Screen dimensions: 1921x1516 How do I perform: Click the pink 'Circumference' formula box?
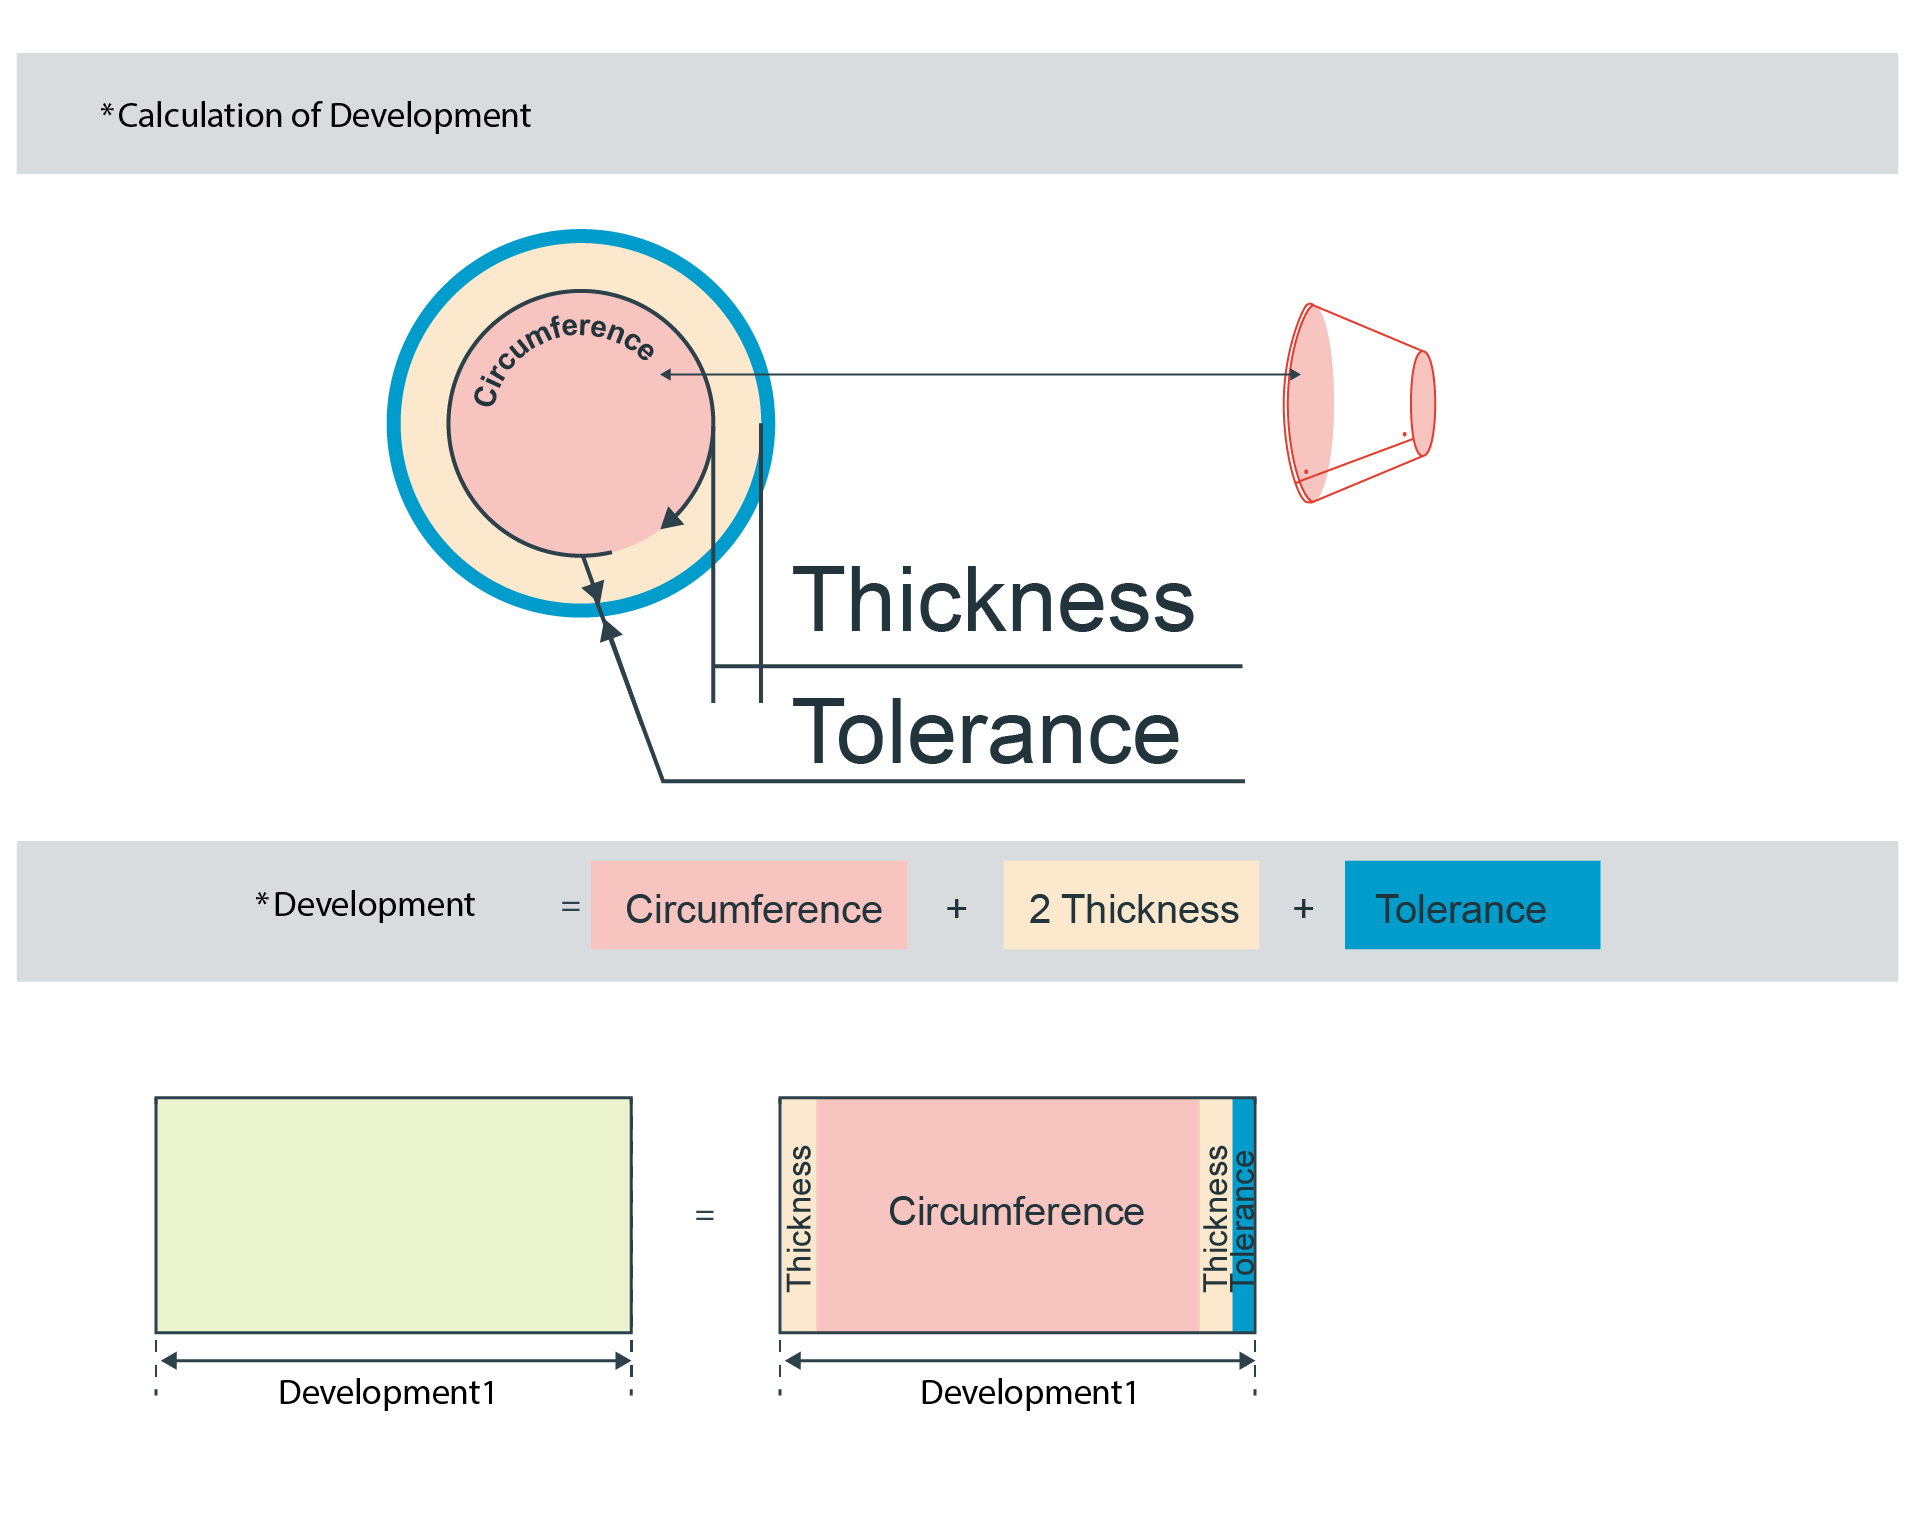pyautogui.click(x=749, y=905)
